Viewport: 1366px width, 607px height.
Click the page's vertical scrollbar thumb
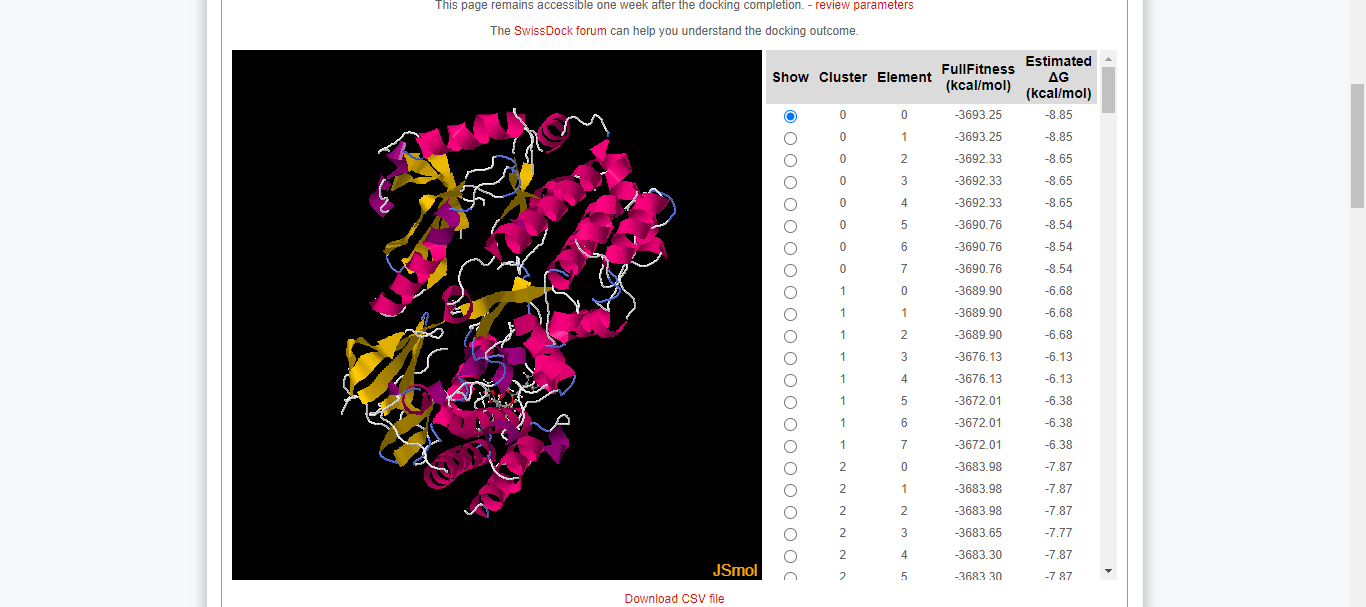1357,145
